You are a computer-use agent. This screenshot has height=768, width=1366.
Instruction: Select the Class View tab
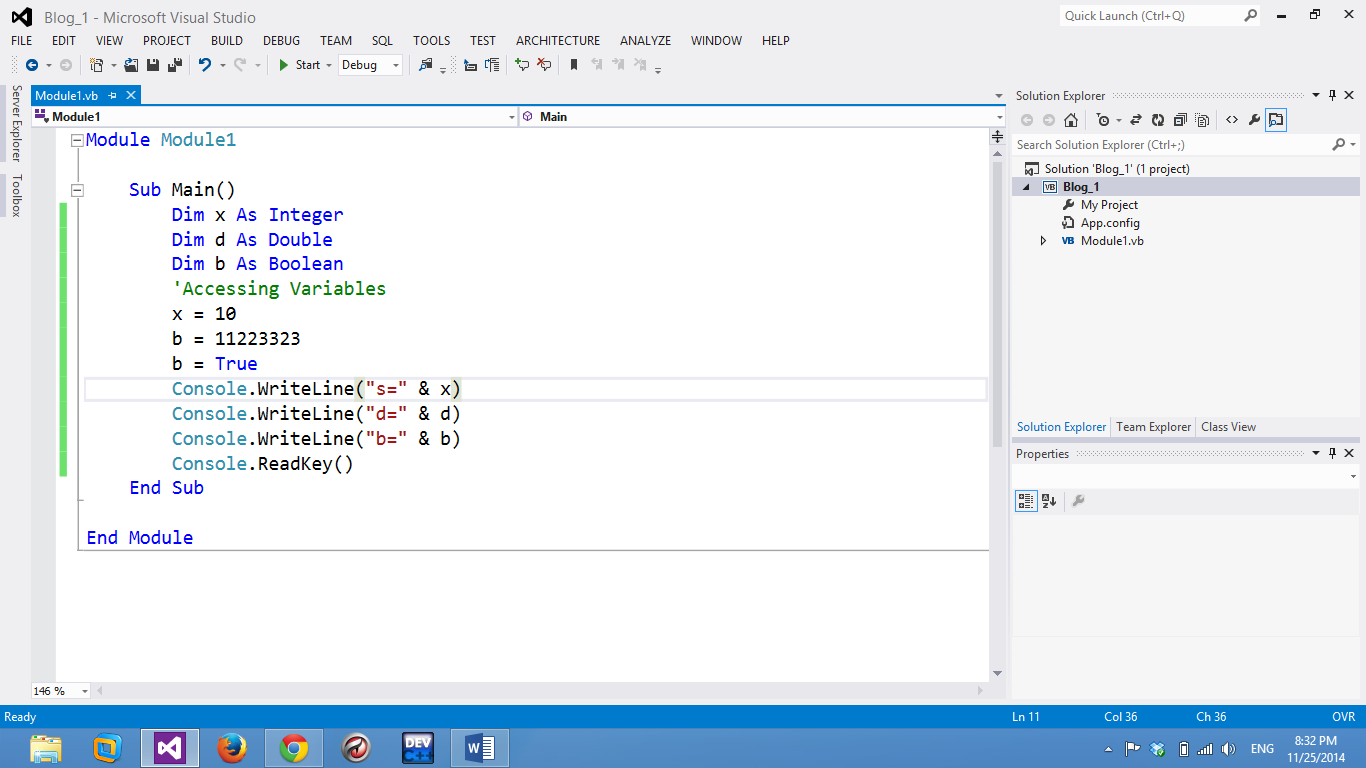[1228, 426]
